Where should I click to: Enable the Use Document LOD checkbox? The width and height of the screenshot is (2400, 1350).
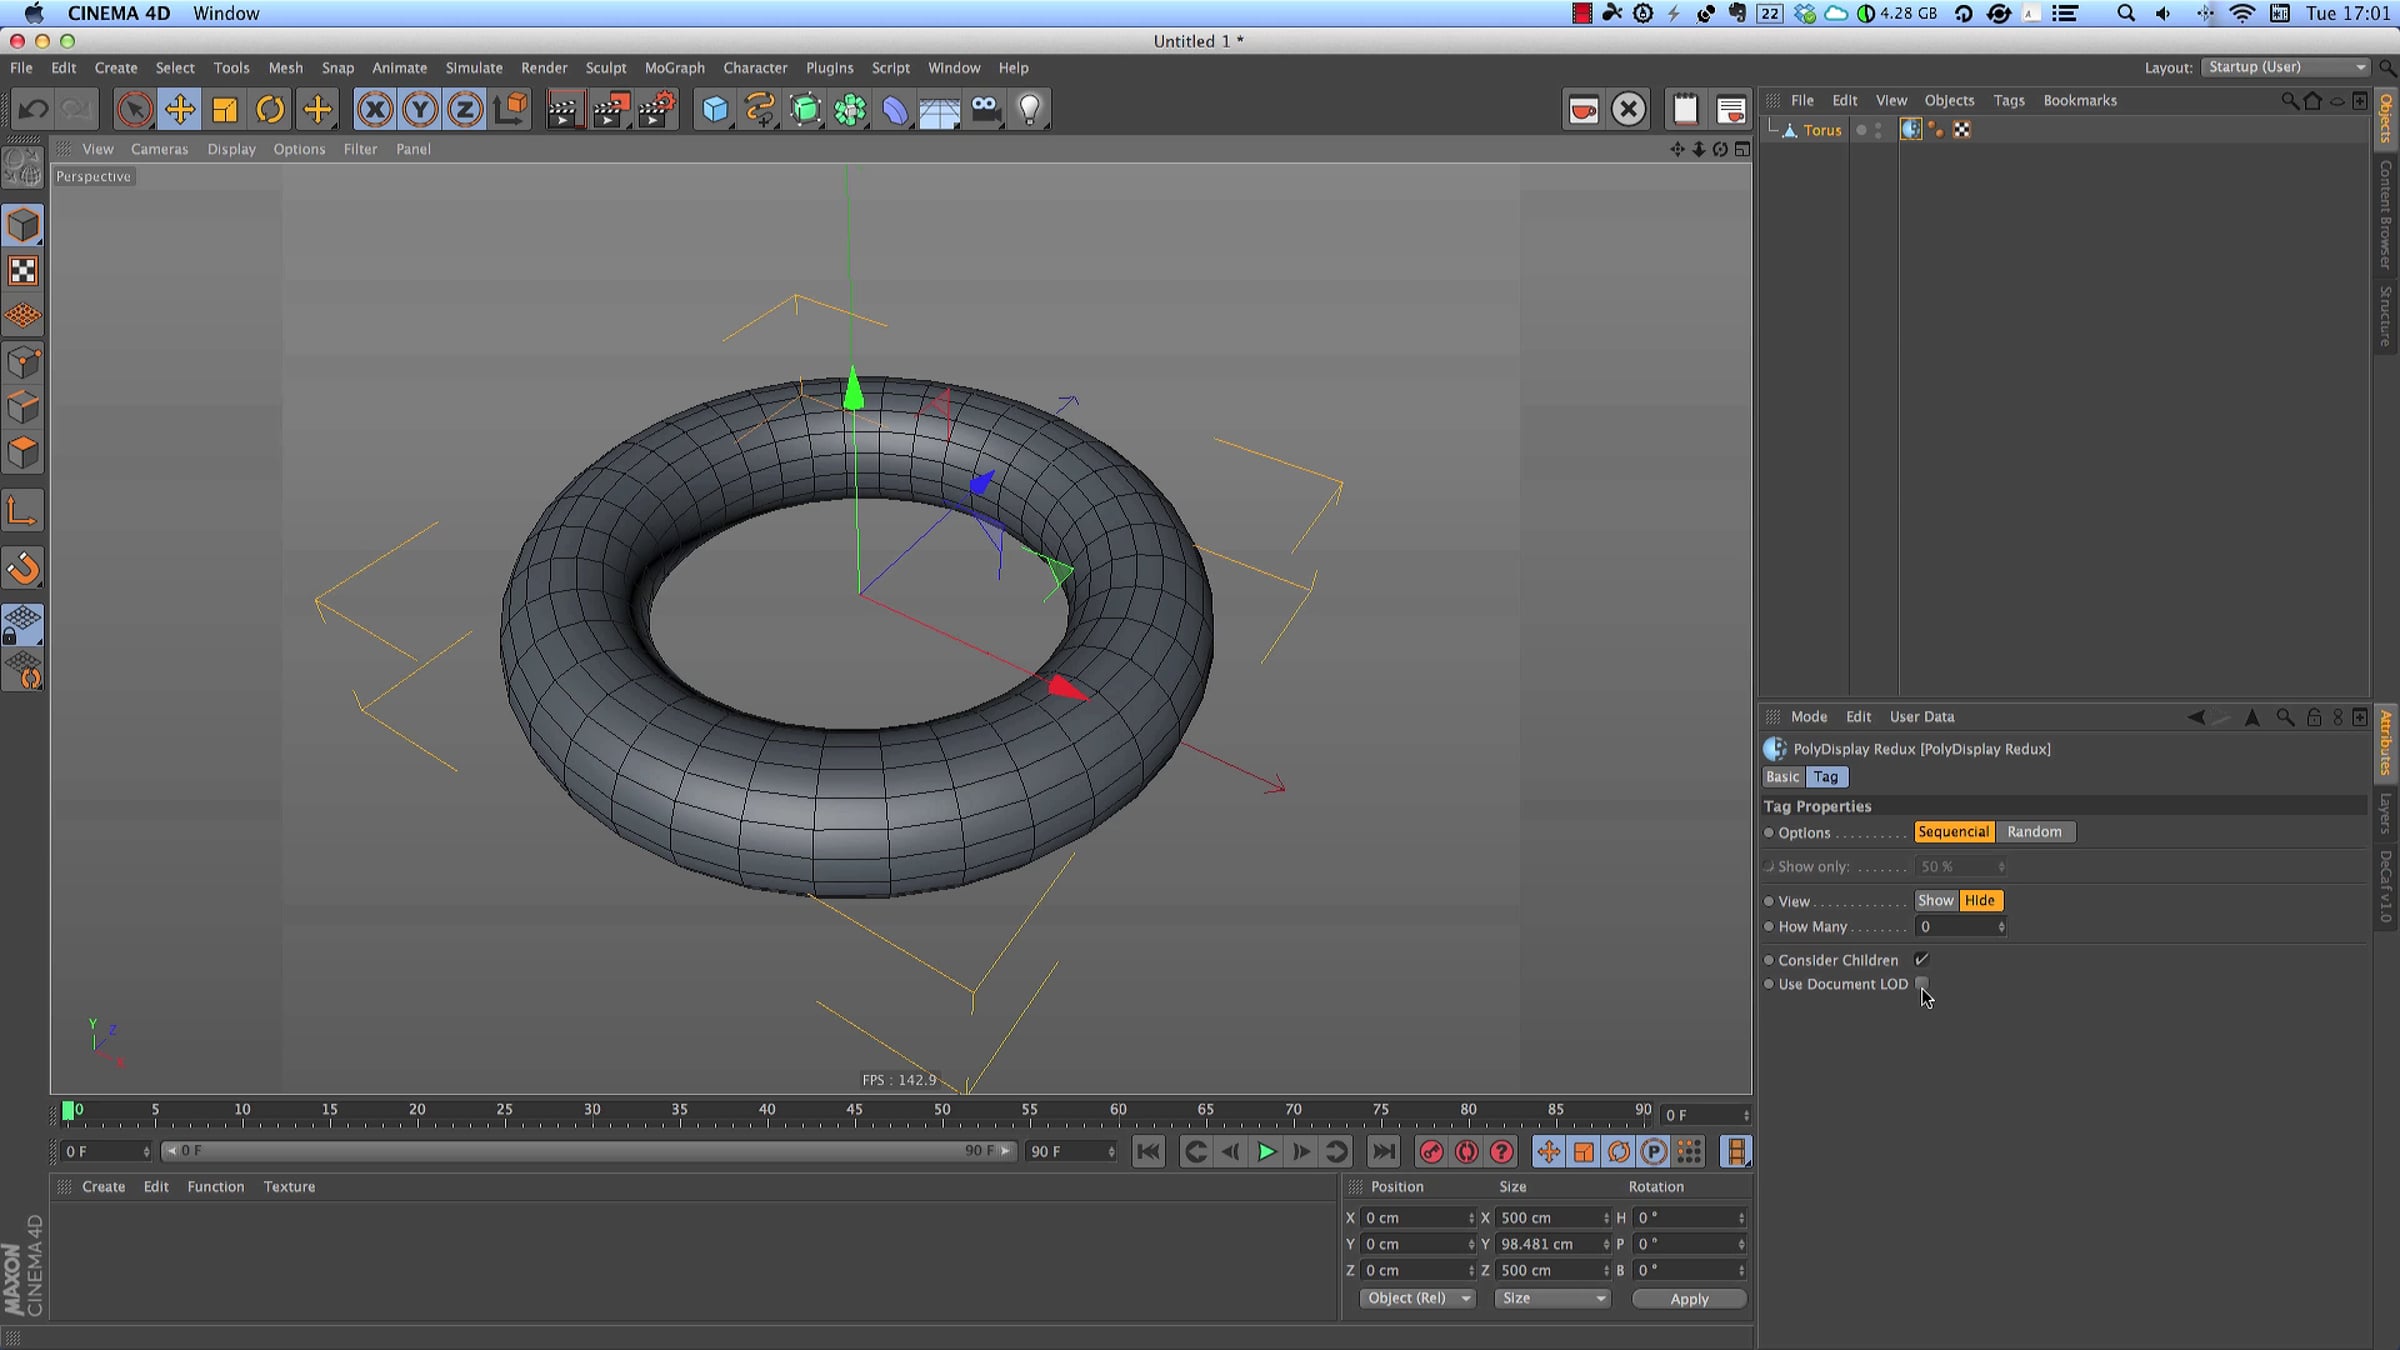(x=1921, y=984)
